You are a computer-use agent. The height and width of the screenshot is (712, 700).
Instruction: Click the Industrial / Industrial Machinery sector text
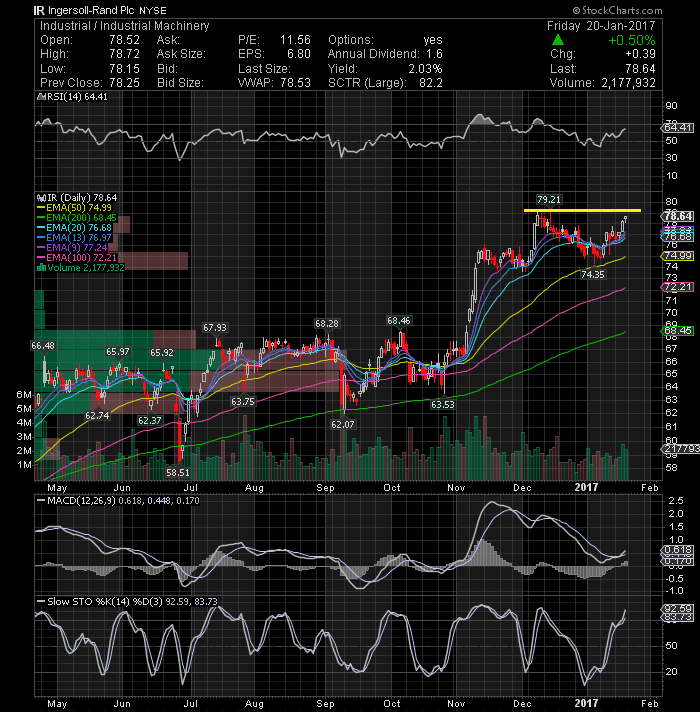[x=125, y=26]
